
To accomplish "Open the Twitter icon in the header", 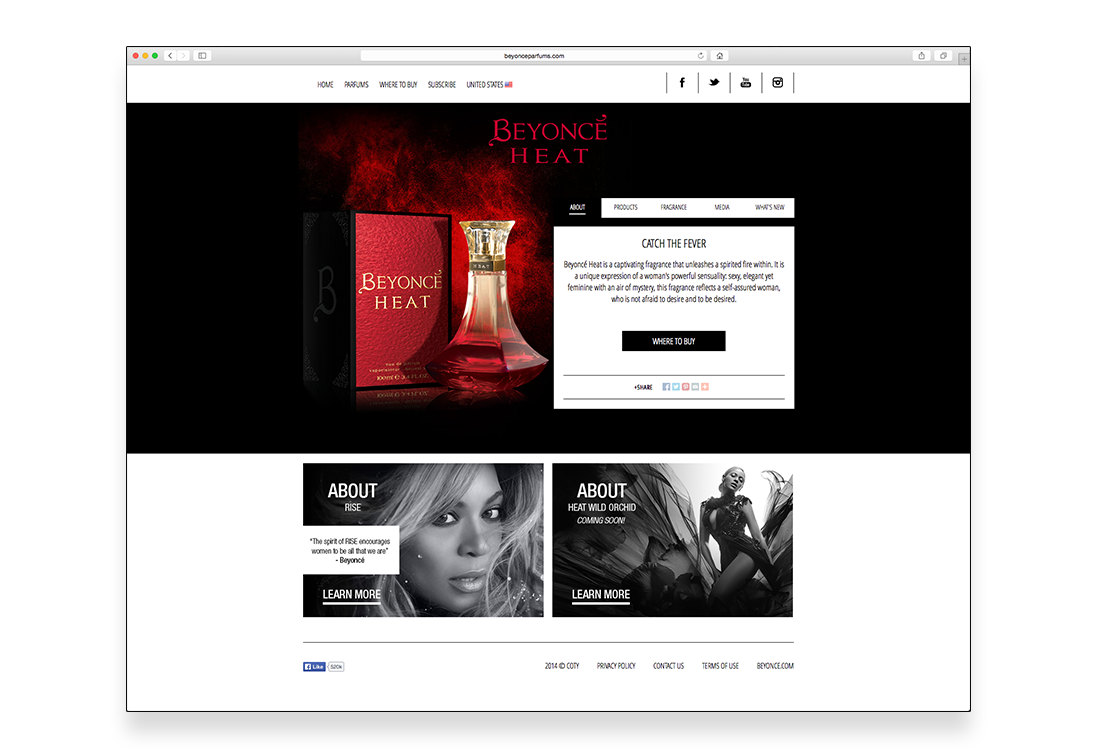I will pyautogui.click(x=713, y=83).
